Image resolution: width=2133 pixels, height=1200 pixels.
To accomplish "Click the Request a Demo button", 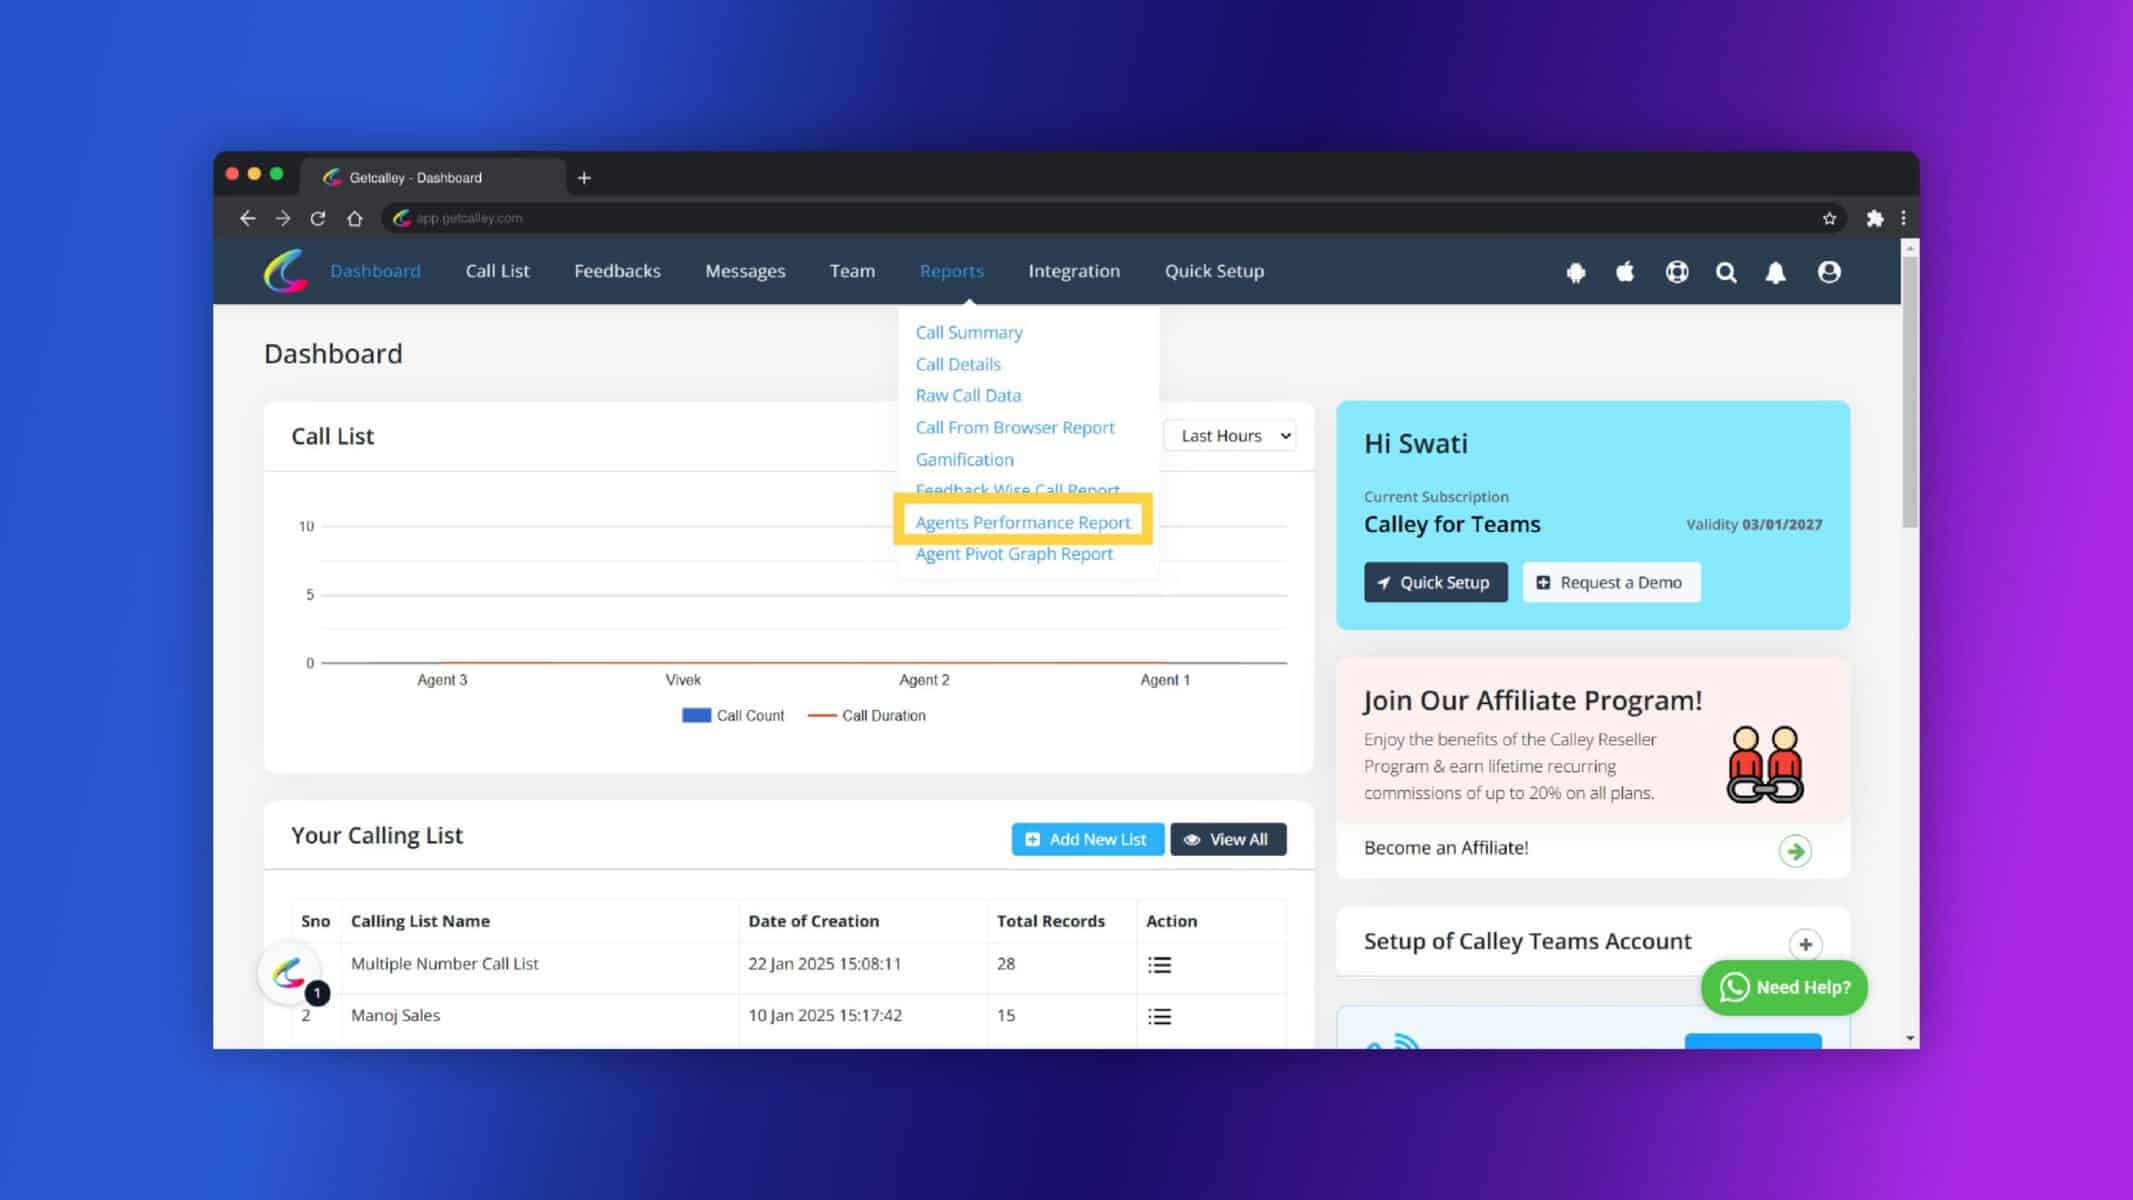I will pos(1611,582).
